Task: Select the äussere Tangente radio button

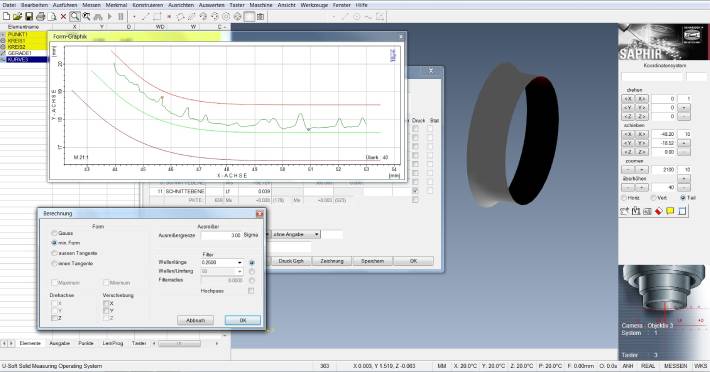Action: point(54,253)
